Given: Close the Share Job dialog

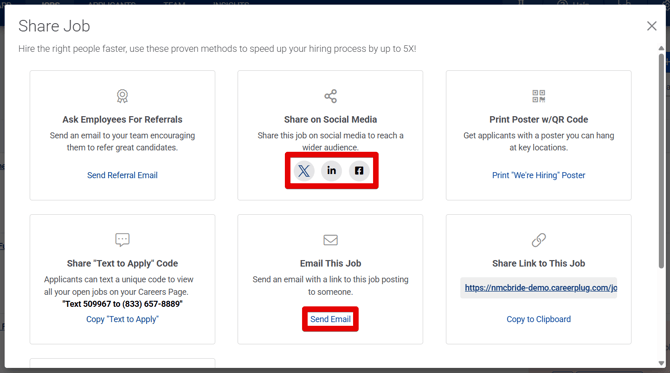Looking at the screenshot, I should coord(651,26).
